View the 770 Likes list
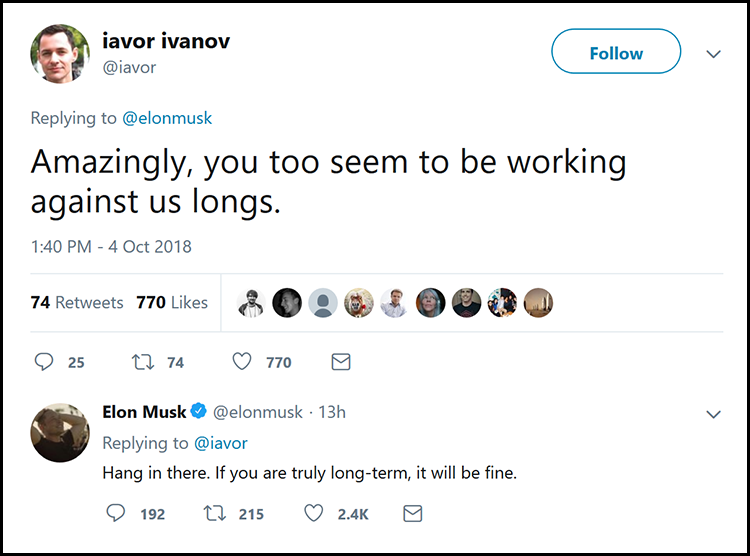750x556 pixels. click(x=172, y=302)
